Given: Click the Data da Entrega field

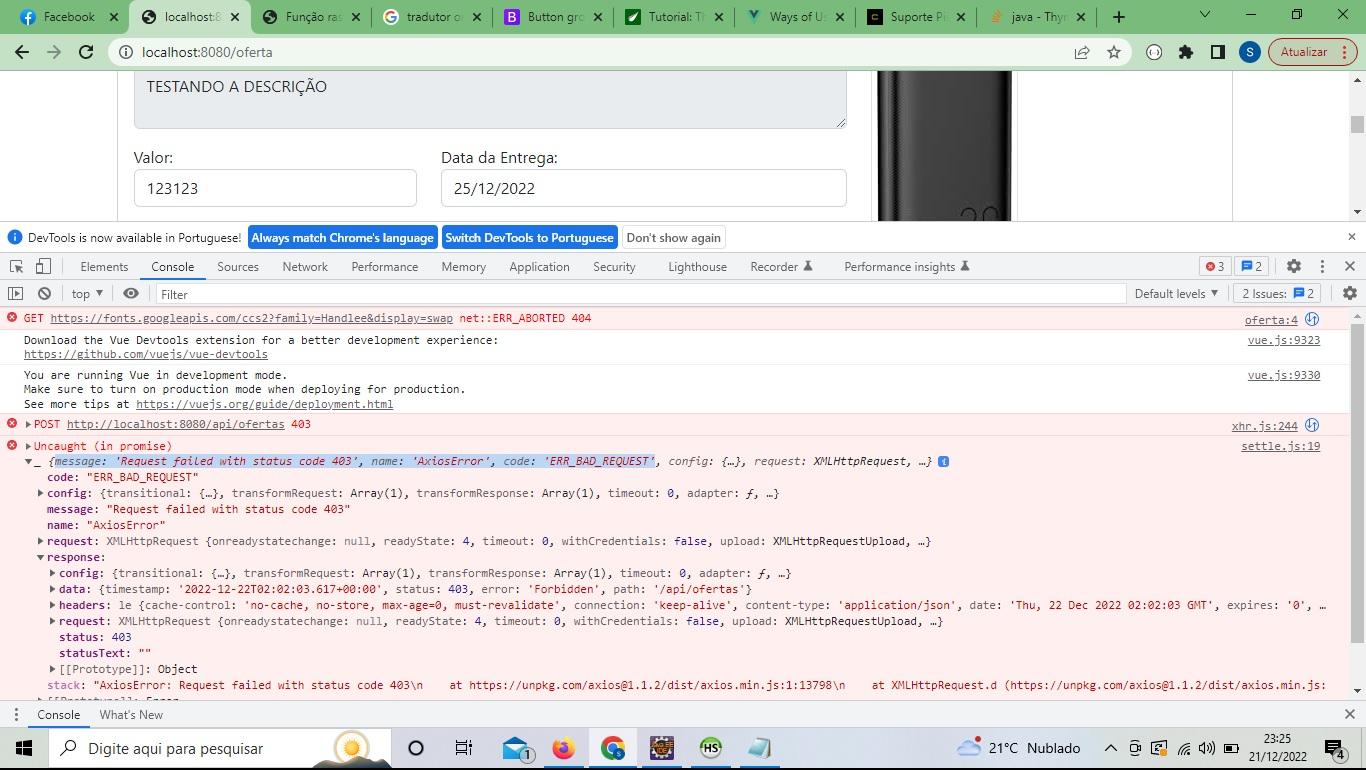Looking at the screenshot, I should pos(644,188).
